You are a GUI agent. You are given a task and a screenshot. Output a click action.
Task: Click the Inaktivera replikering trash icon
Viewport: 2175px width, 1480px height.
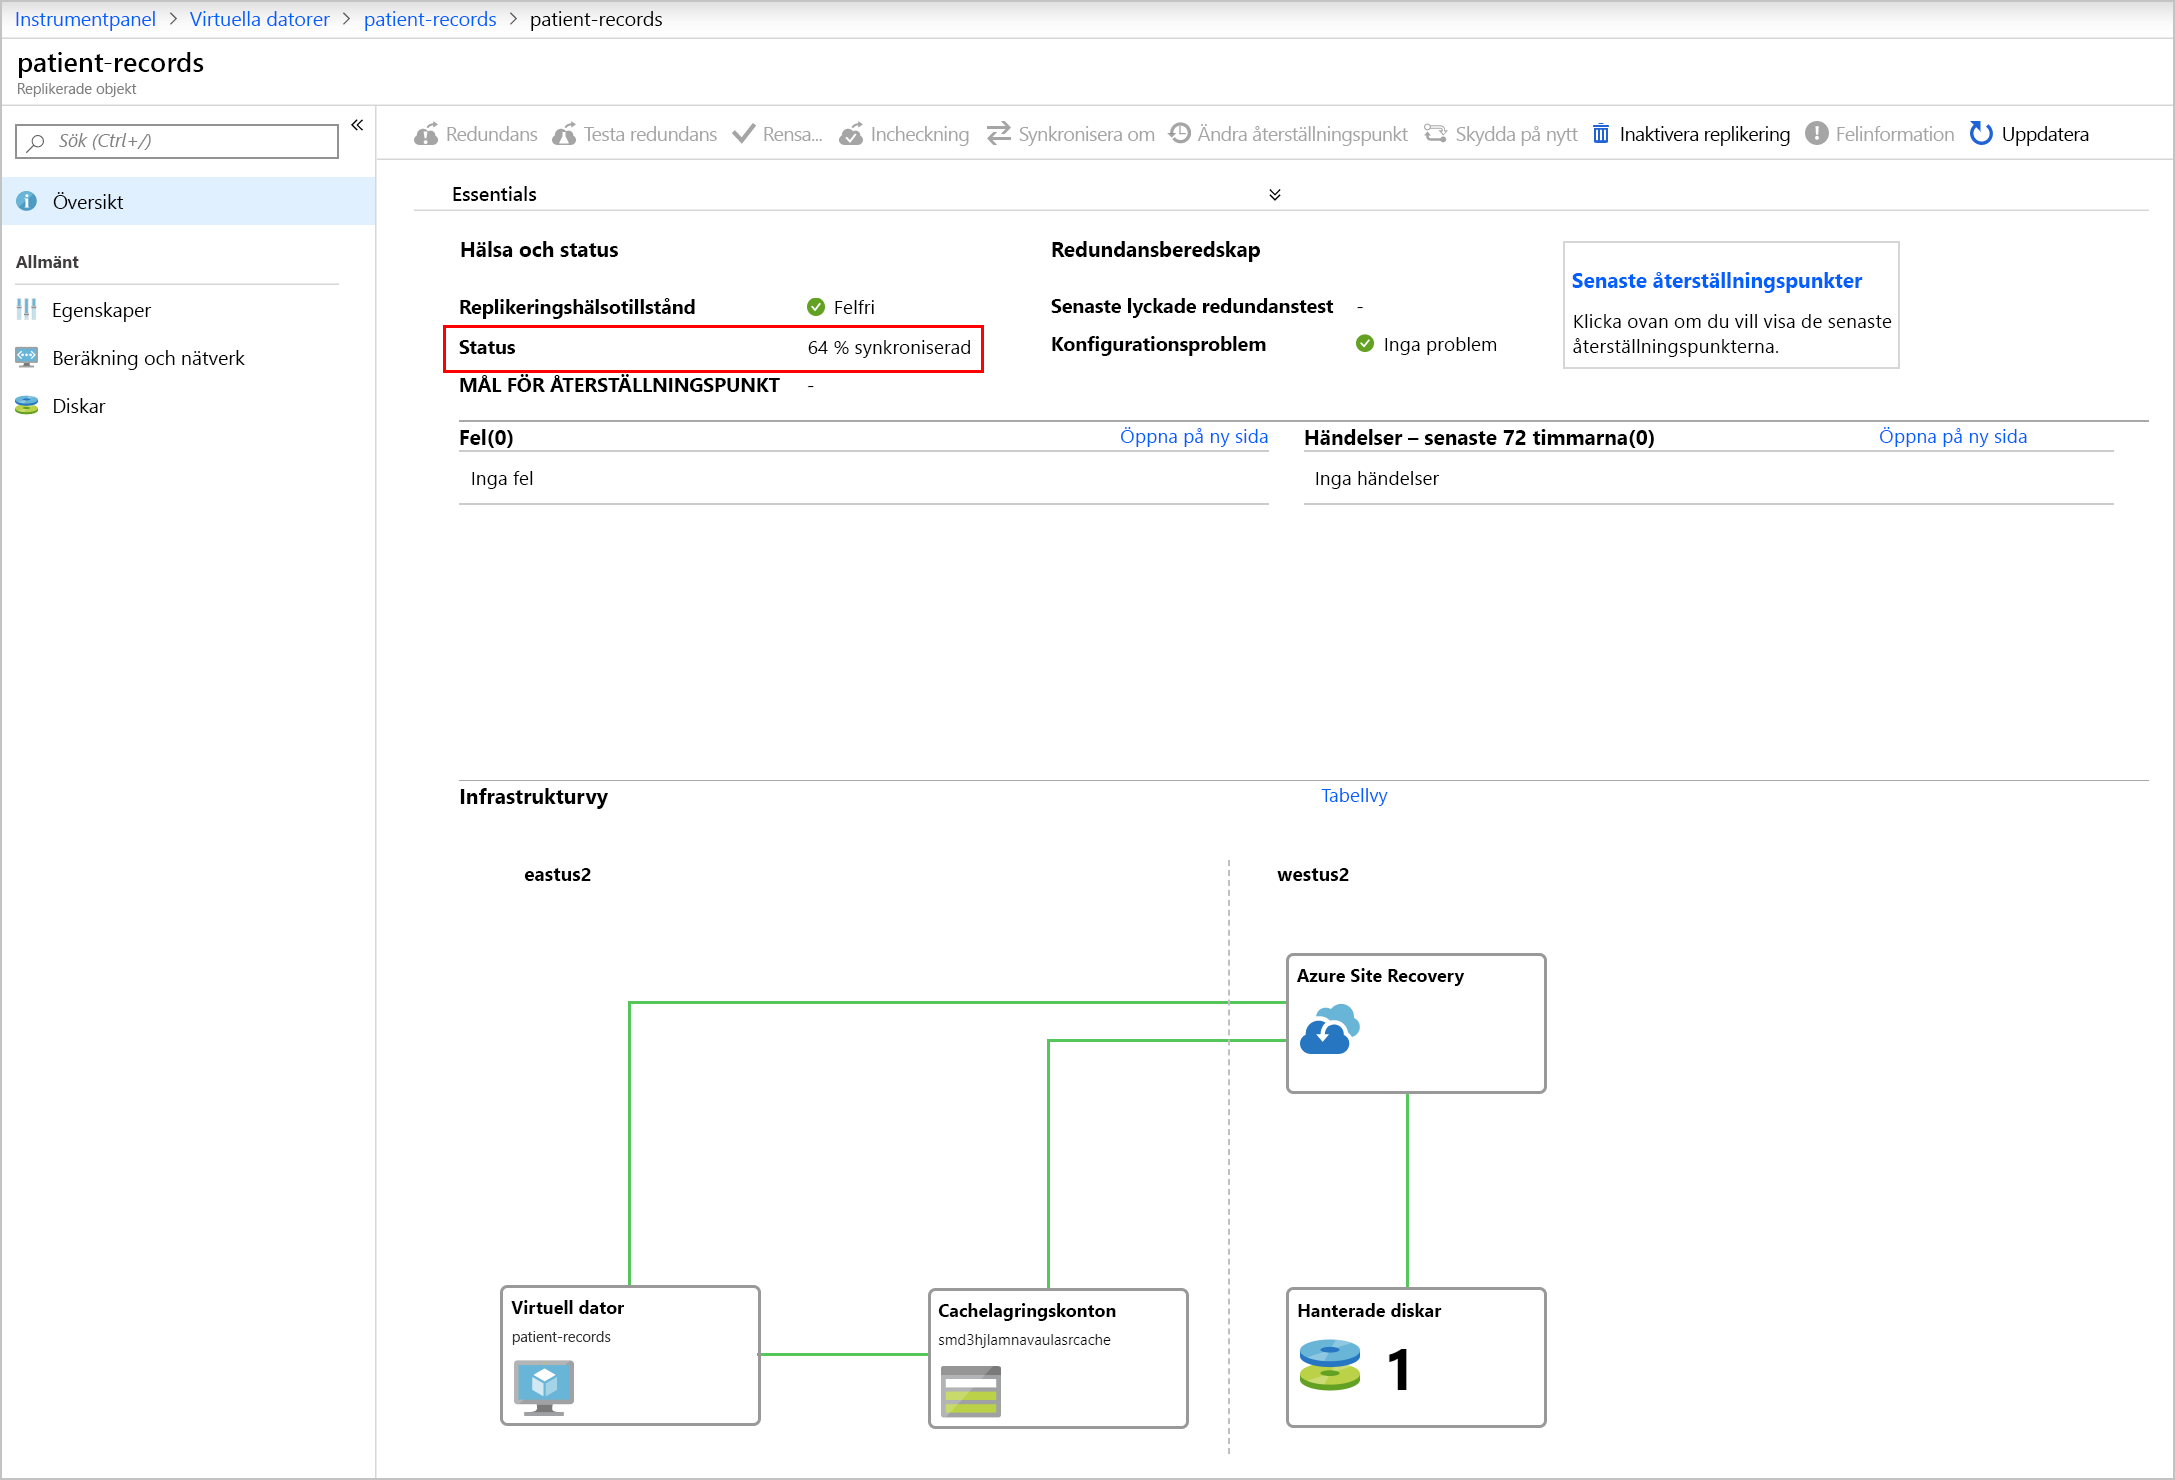(1601, 134)
